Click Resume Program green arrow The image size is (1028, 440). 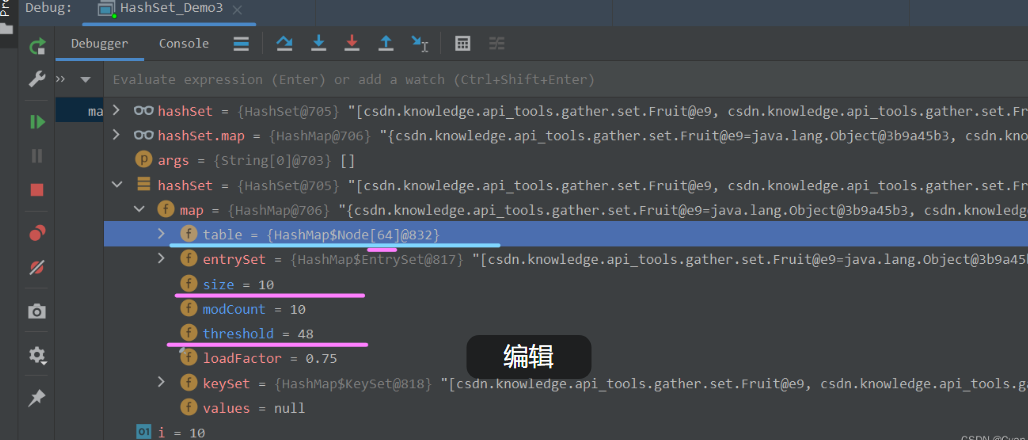coord(37,122)
